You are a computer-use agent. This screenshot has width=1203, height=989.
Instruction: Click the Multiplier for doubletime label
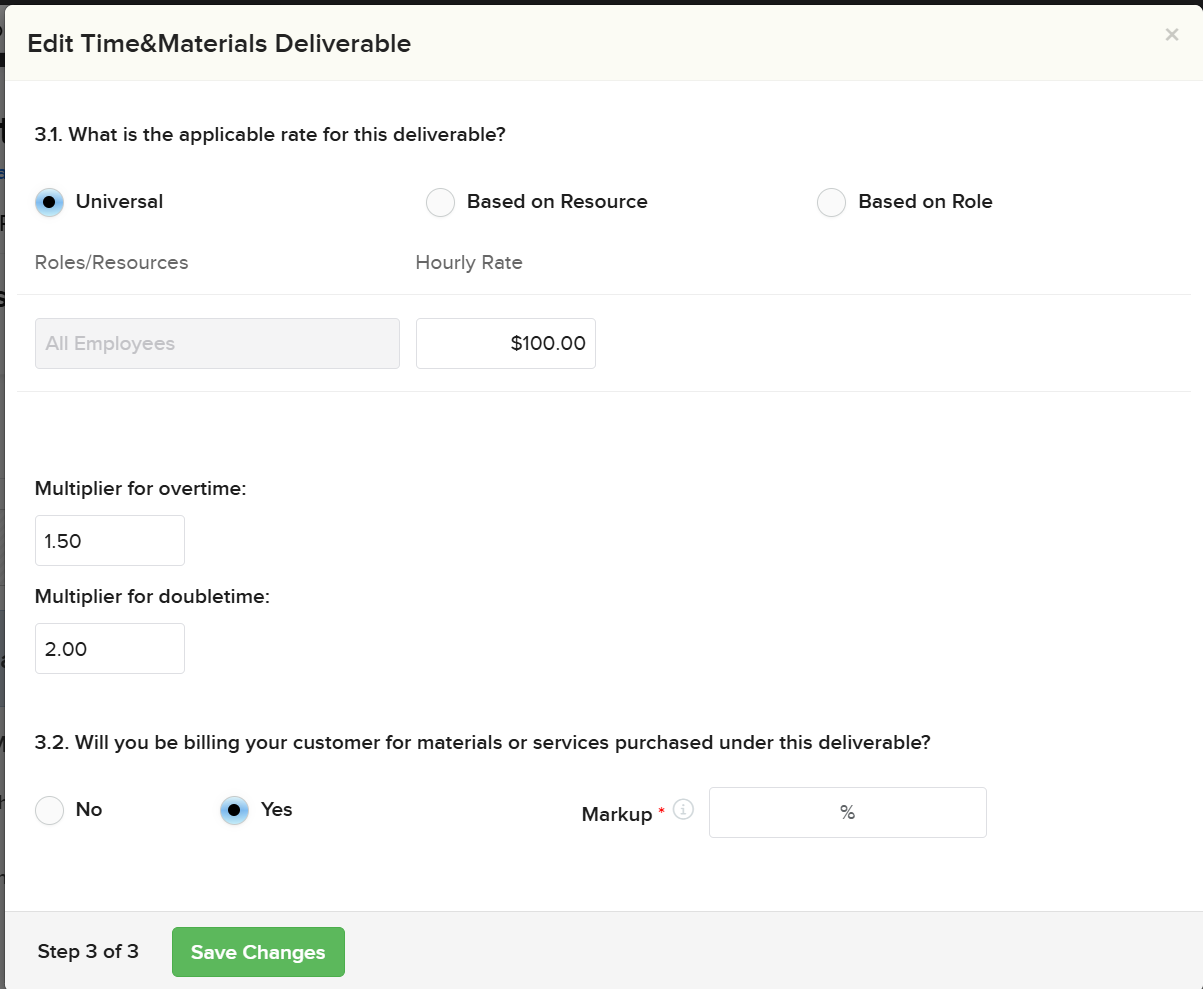(x=152, y=597)
